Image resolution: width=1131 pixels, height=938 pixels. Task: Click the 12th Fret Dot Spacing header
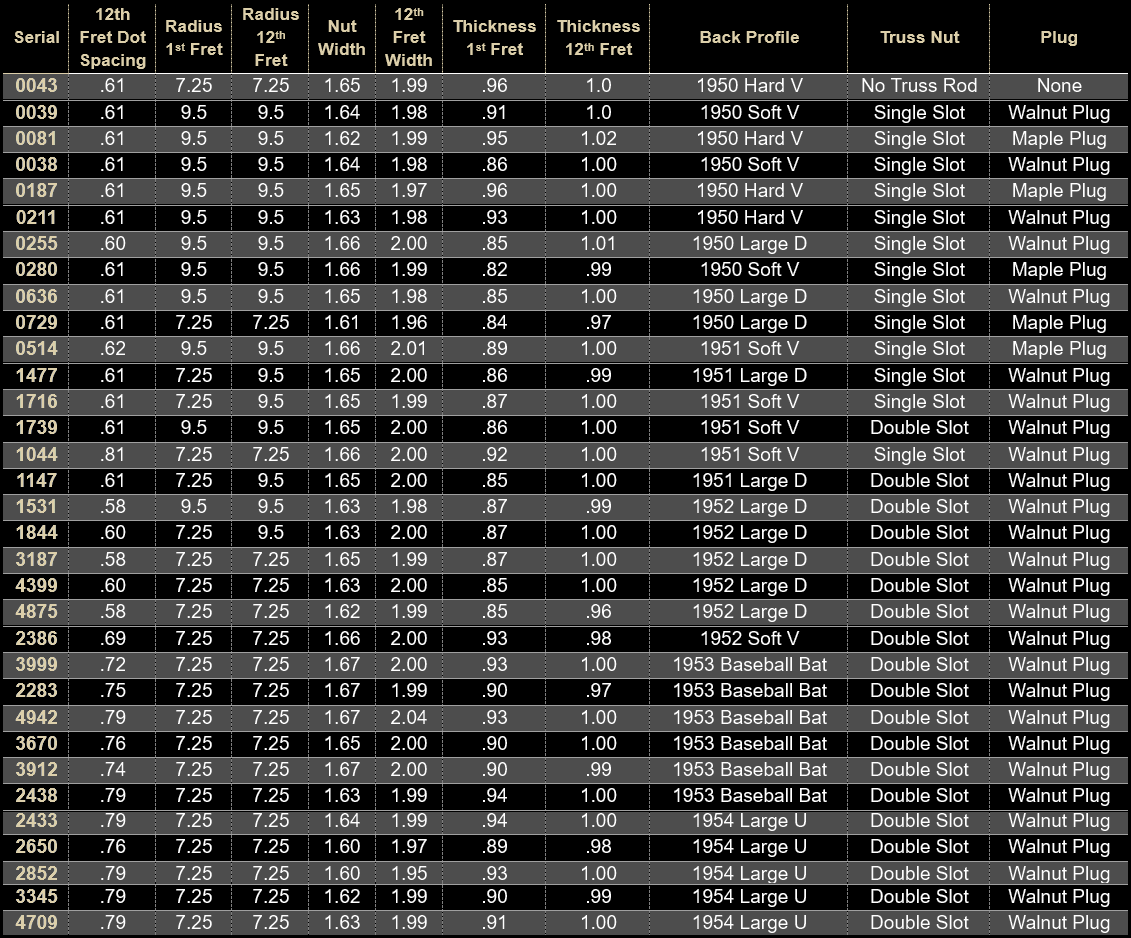pyautogui.click(x=113, y=38)
